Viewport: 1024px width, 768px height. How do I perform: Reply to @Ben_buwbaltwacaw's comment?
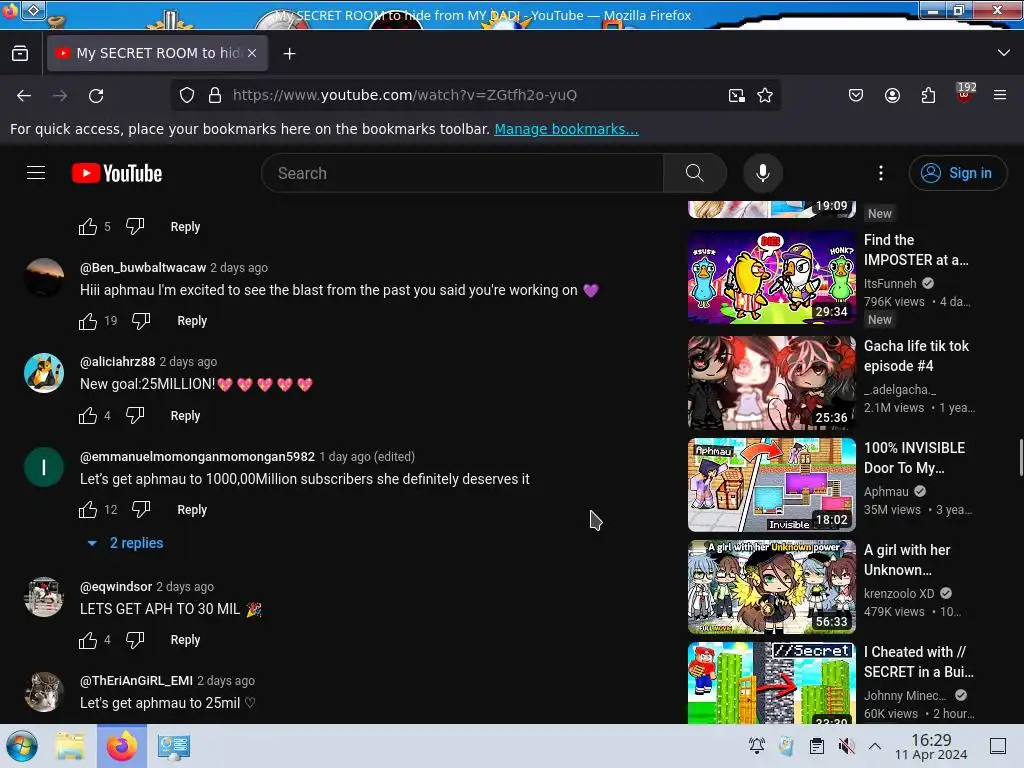tap(192, 321)
